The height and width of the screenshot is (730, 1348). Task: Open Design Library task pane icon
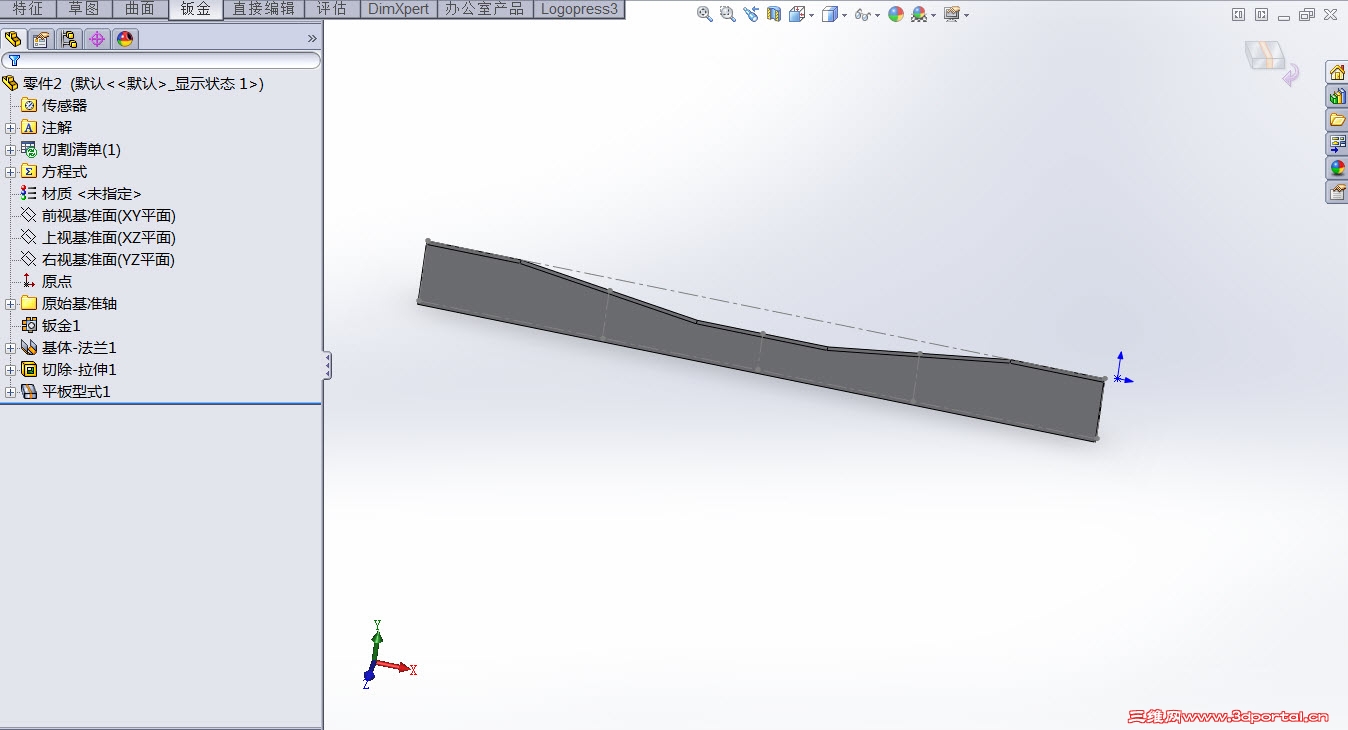click(1337, 96)
